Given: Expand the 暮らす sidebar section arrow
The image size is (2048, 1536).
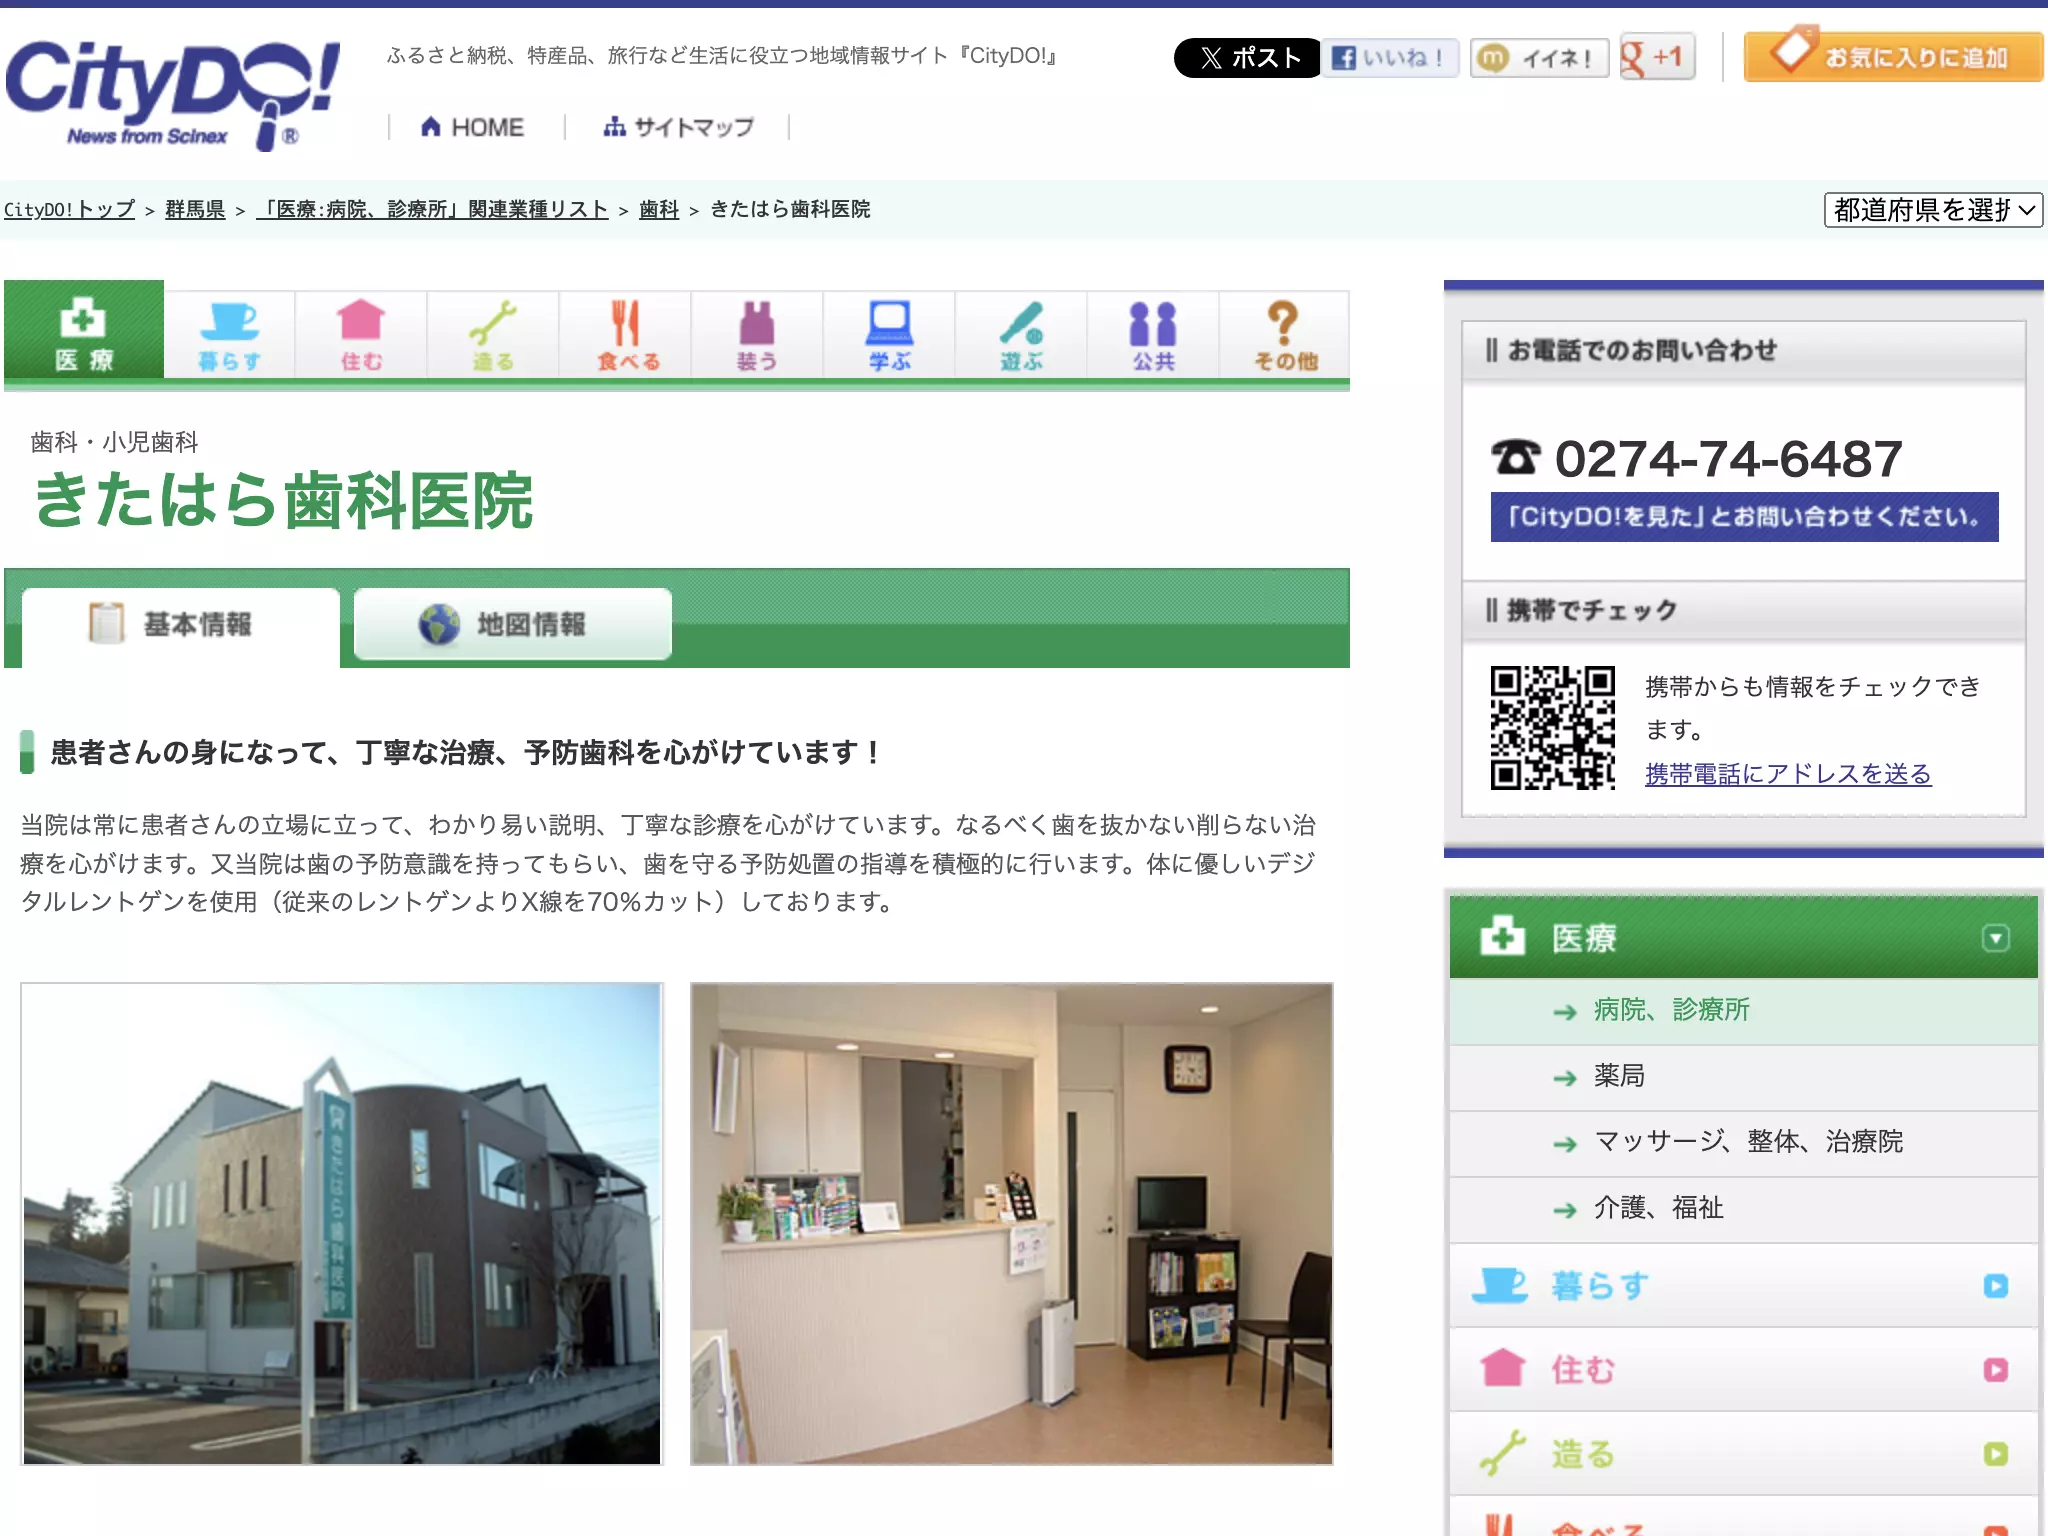Looking at the screenshot, I should (1995, 1286).
